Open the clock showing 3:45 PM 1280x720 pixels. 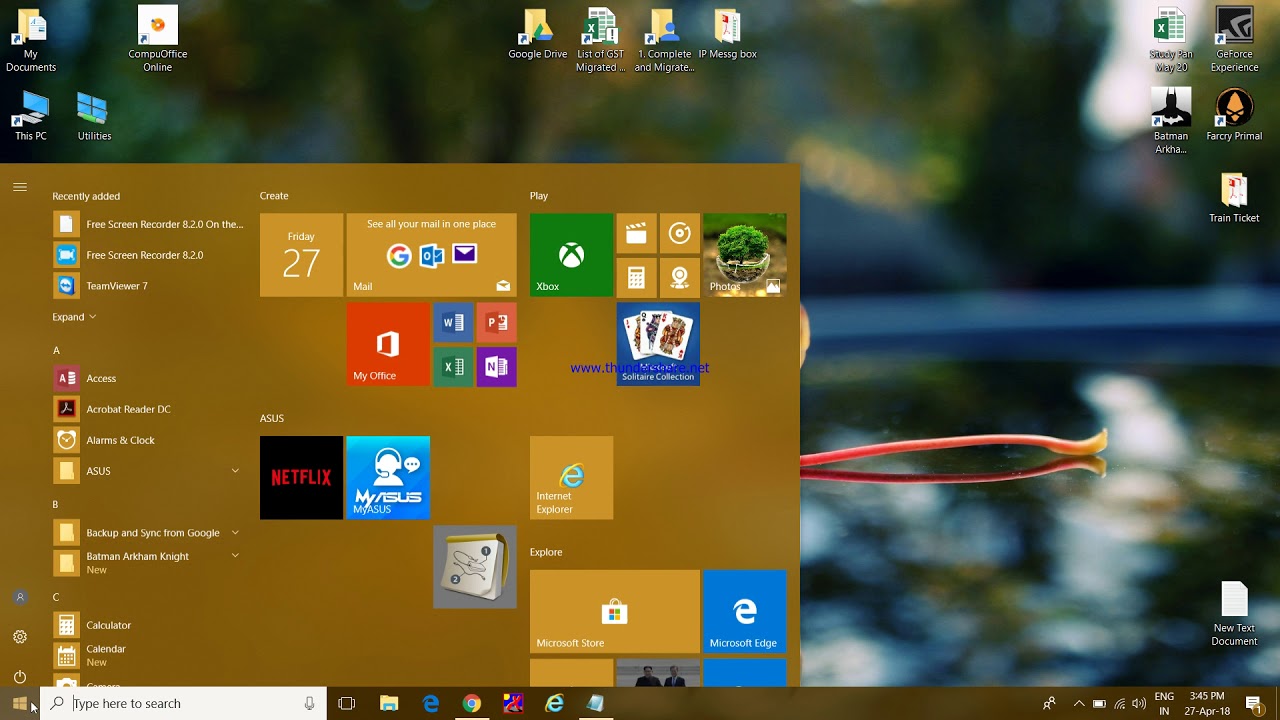1207,704
